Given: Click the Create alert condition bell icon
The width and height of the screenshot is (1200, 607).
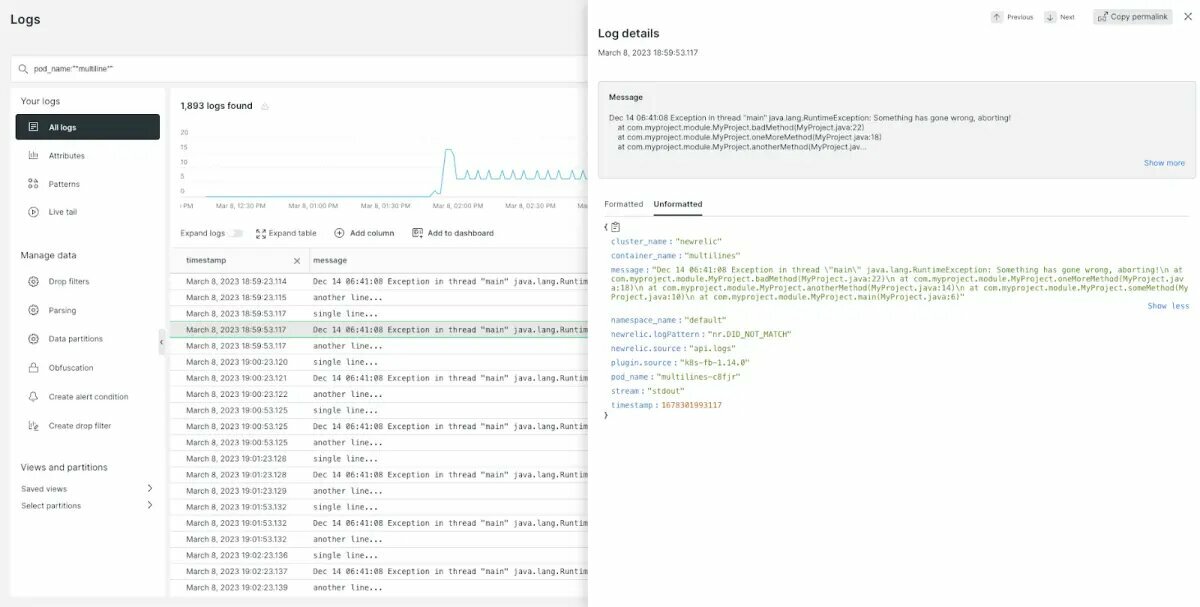Looking at the screenshot, I should tap(33, 397).
